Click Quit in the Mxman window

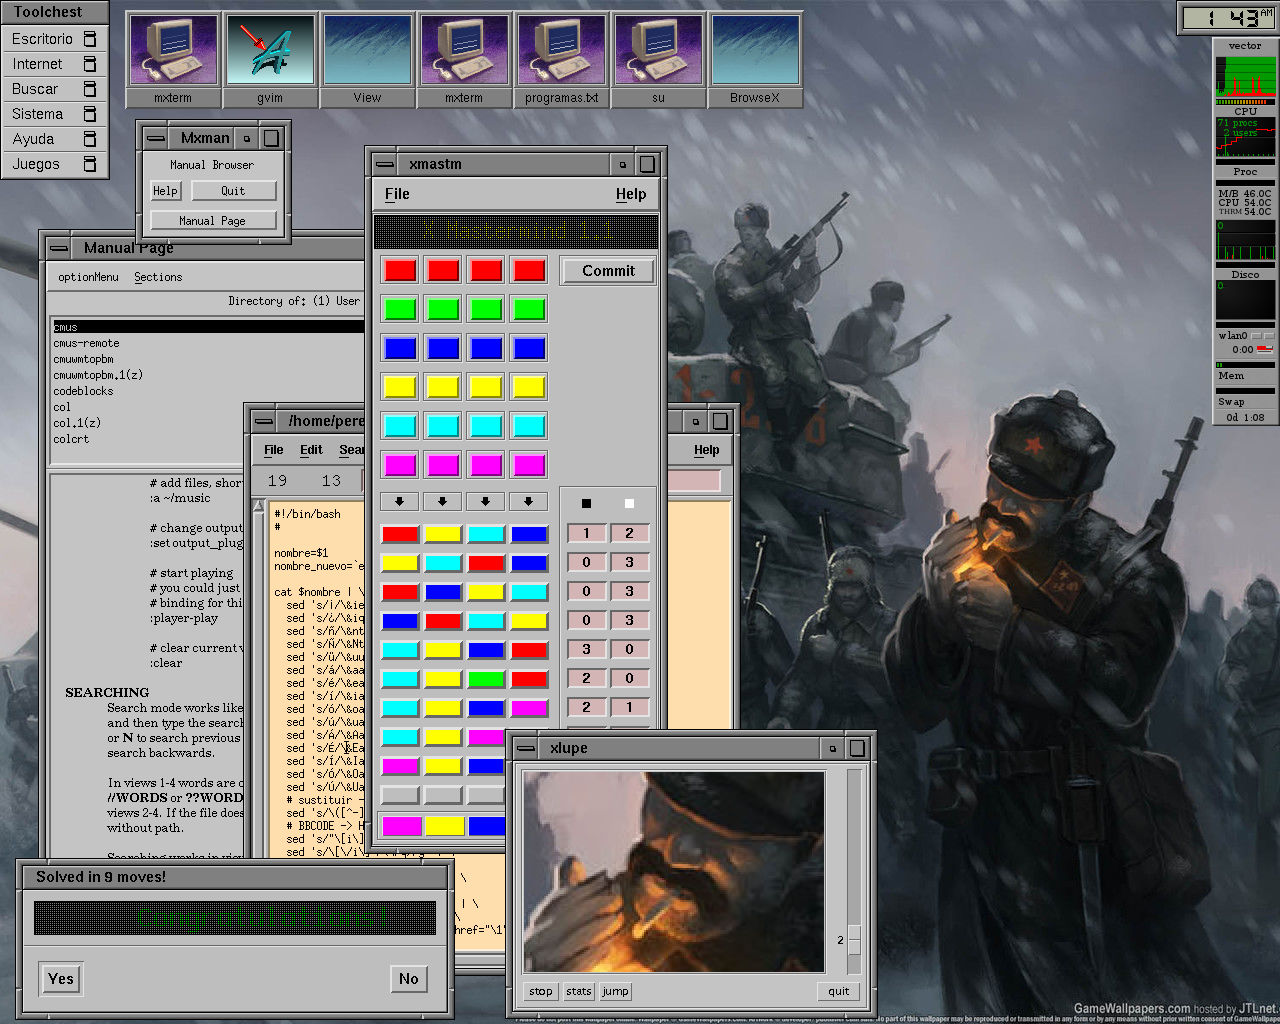[233, 191]
